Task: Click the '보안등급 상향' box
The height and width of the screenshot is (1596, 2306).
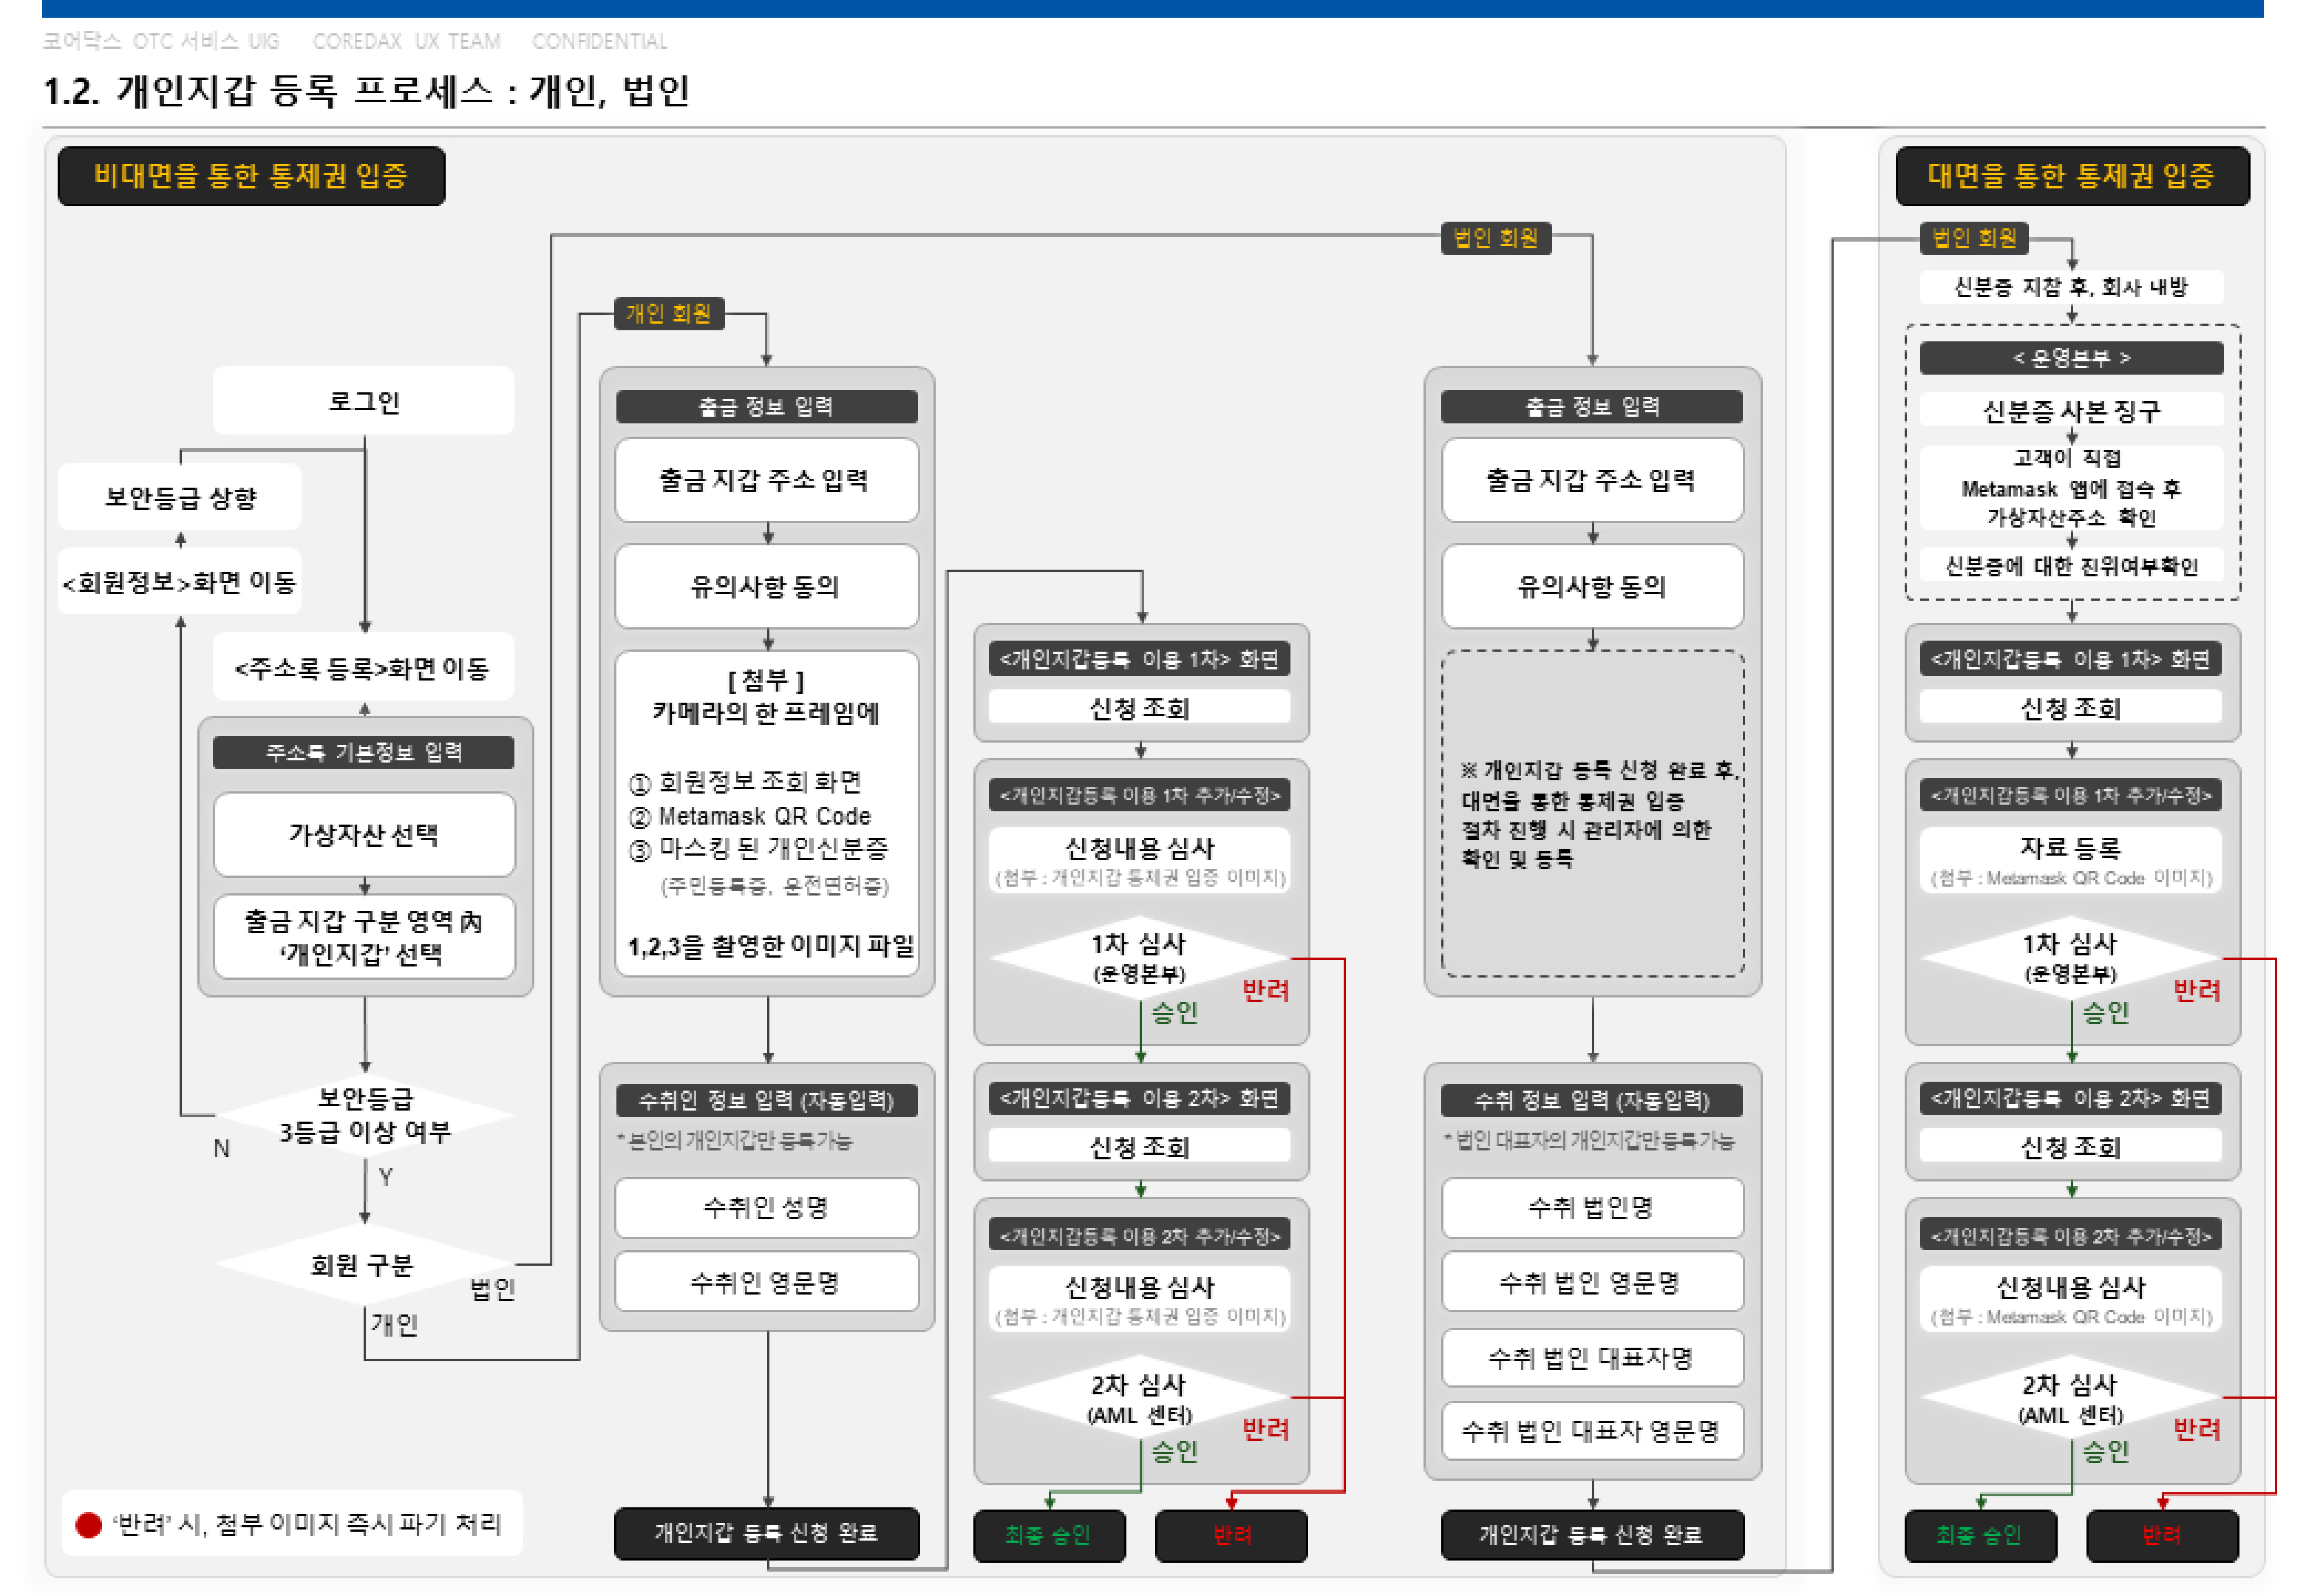Action: (181, 497)
